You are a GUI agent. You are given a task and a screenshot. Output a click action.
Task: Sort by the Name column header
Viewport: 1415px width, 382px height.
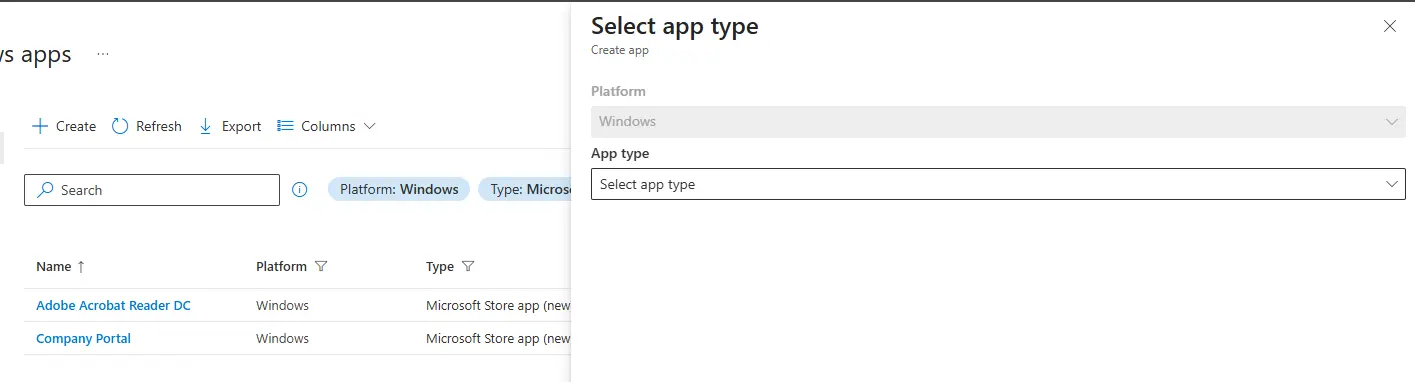click(x=61, y=267)
